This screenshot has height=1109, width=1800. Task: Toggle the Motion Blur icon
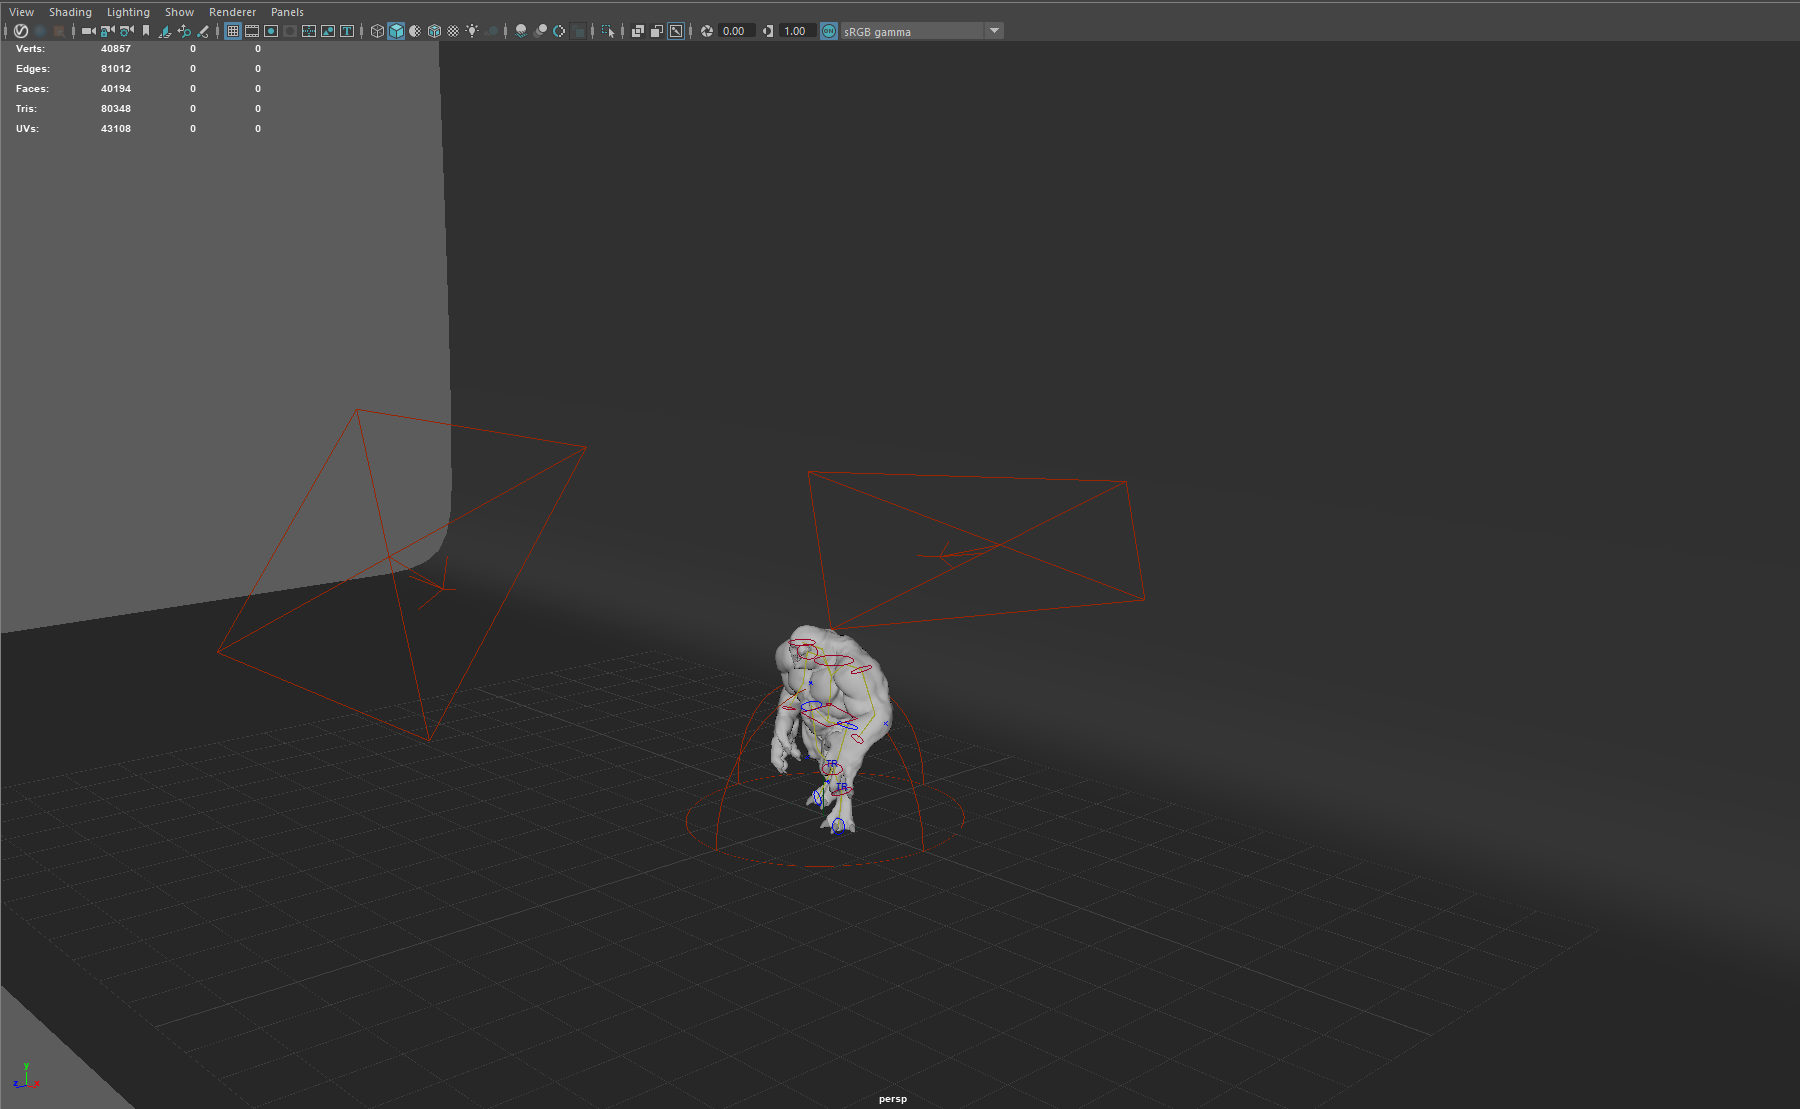pos(540,31)
